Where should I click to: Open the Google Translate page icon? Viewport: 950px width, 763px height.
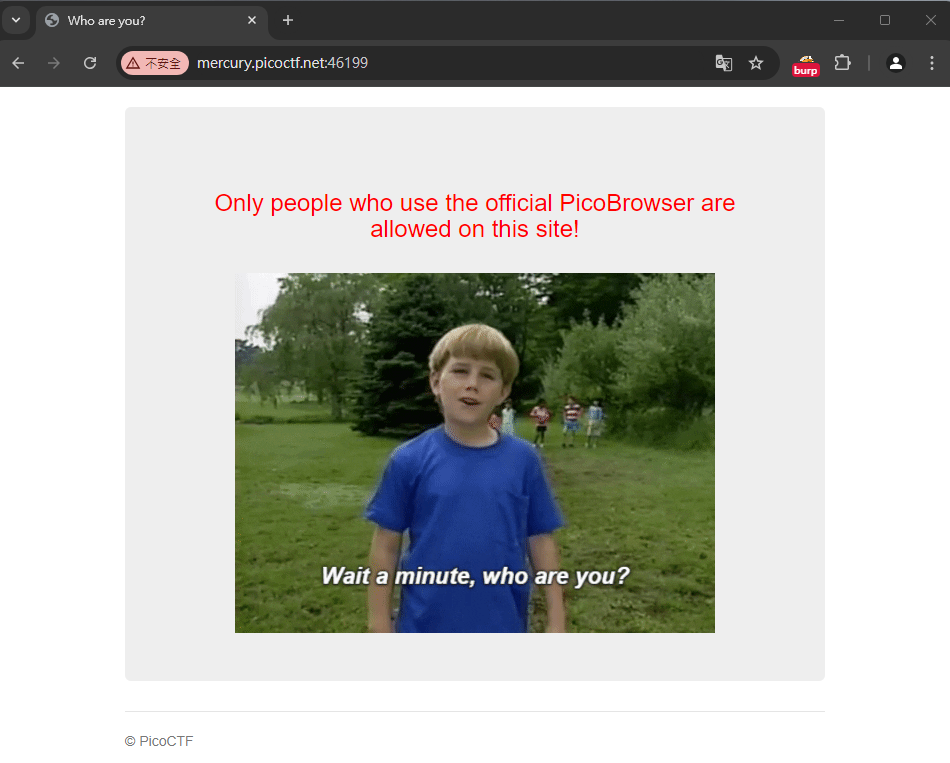723,63
